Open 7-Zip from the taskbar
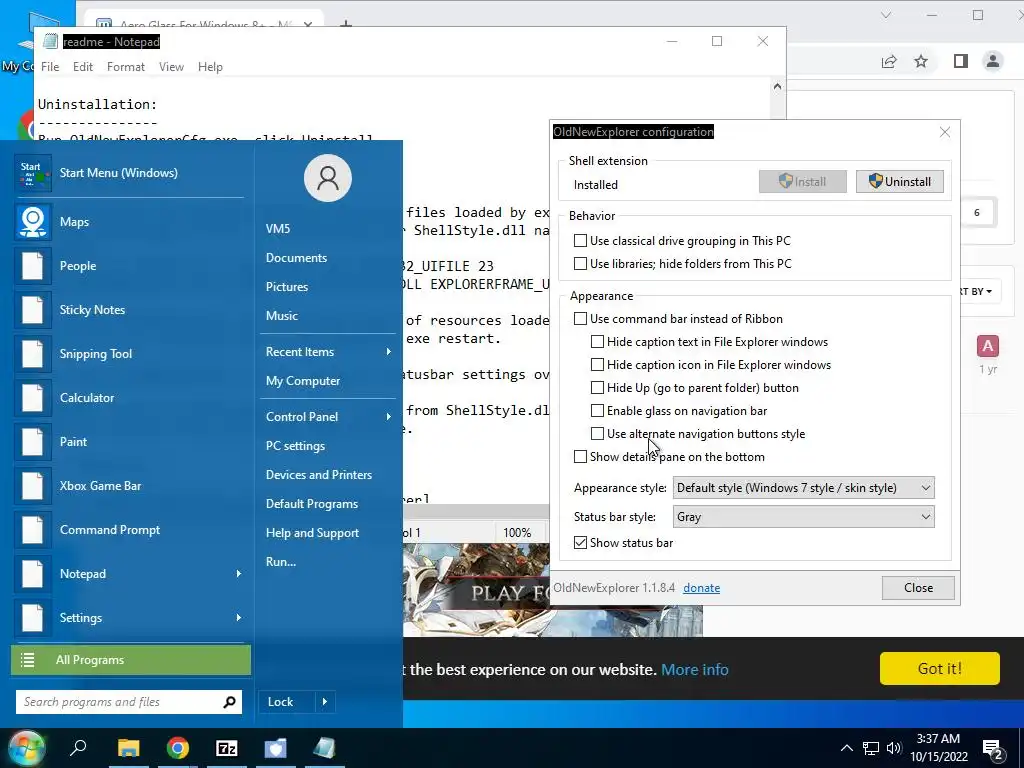This screenshot has height=768, width=1024. coord(227,748)
